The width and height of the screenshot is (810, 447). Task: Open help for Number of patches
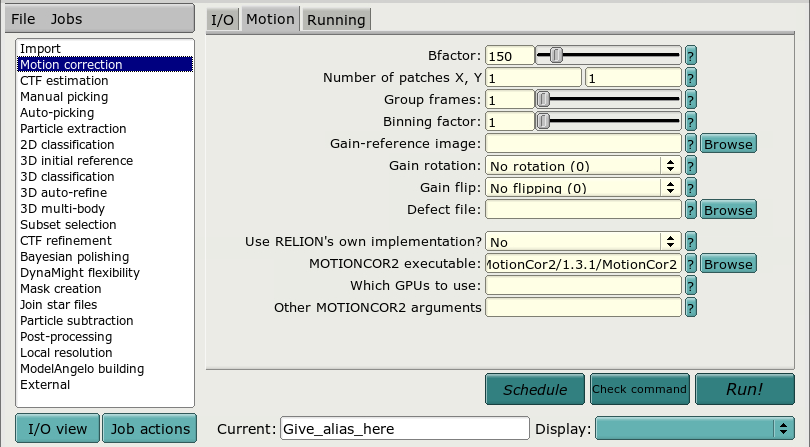(x=691, y=78)
